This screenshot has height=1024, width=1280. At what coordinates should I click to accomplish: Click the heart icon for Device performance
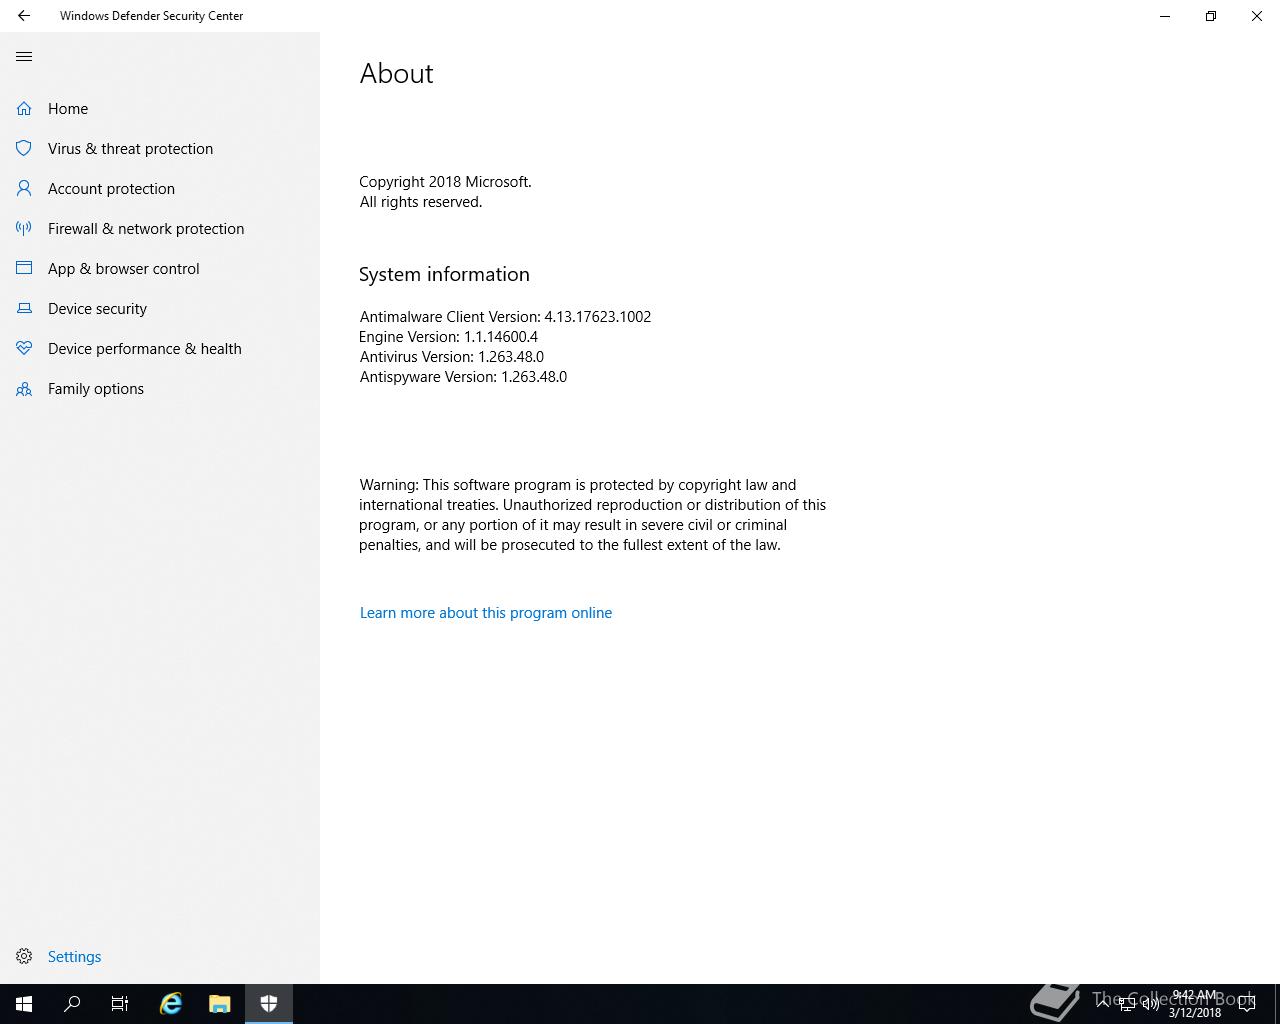click(x=24, y=348)
